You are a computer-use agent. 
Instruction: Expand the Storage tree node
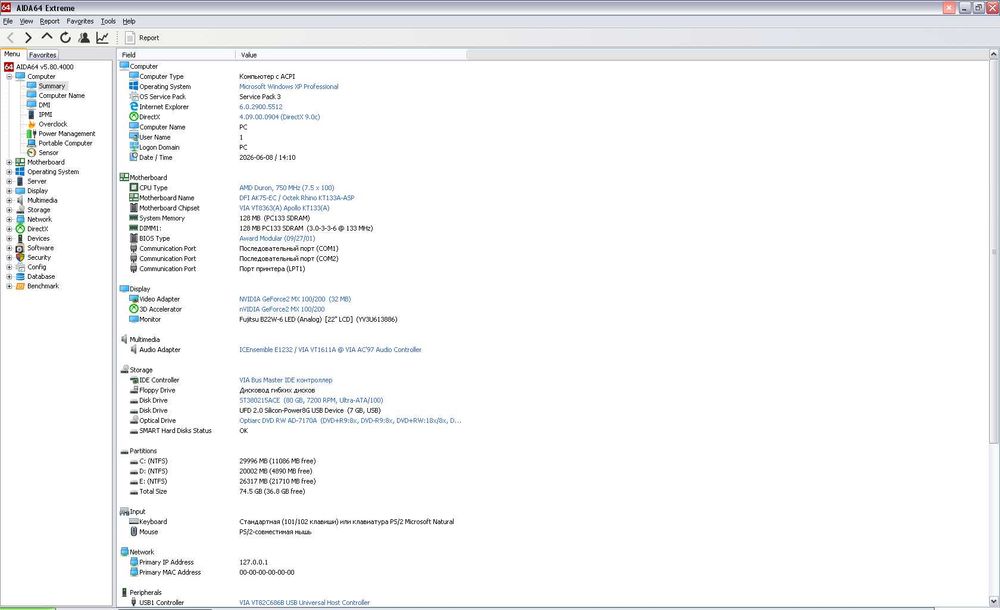[9, 210]
